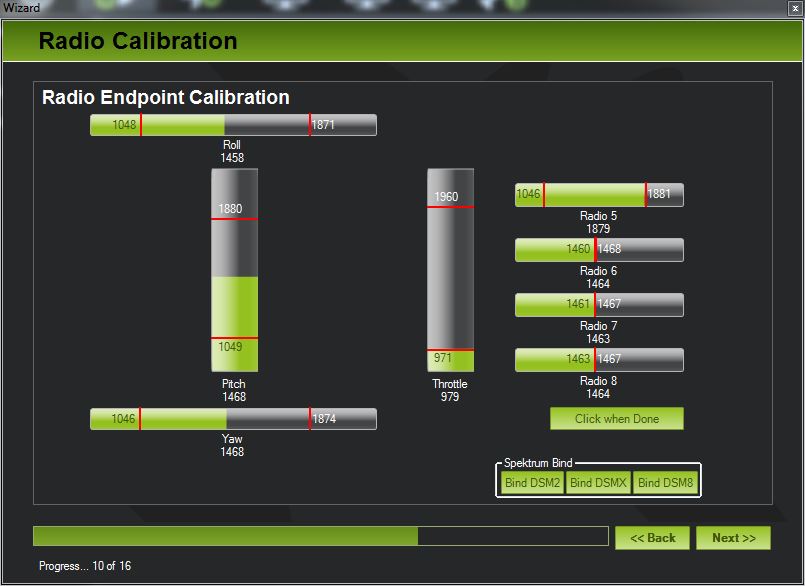Click the Radio Calibration title
The height and width of the screenshot is (586, 805).
138,41
